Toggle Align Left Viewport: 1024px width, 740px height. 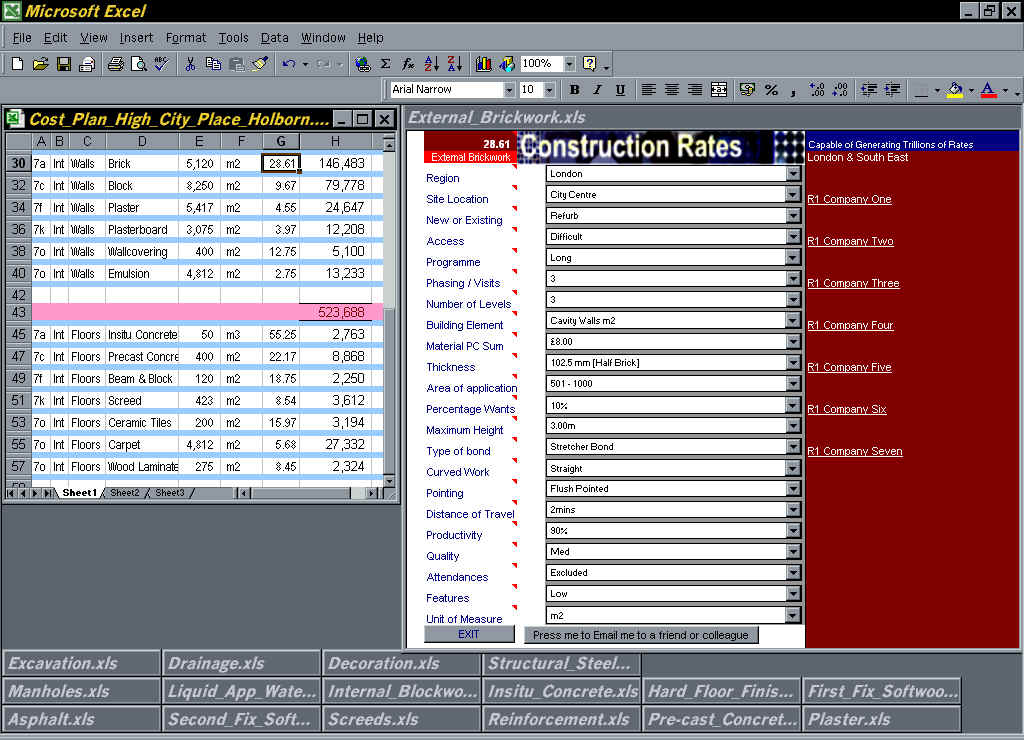tap(648, 89)
